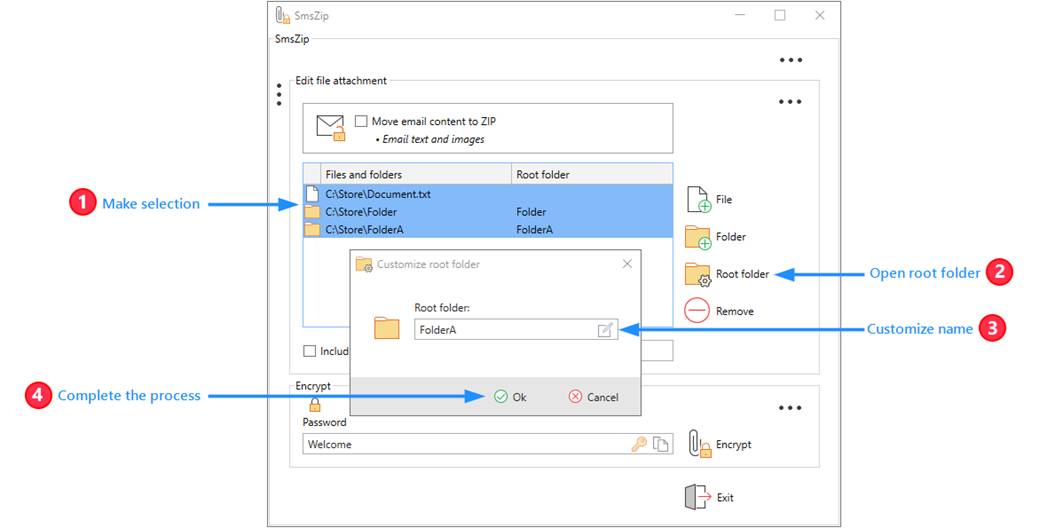Click the Exit door icon
The width and height of the screenshot is (1047, 528).
click(696, 497)
